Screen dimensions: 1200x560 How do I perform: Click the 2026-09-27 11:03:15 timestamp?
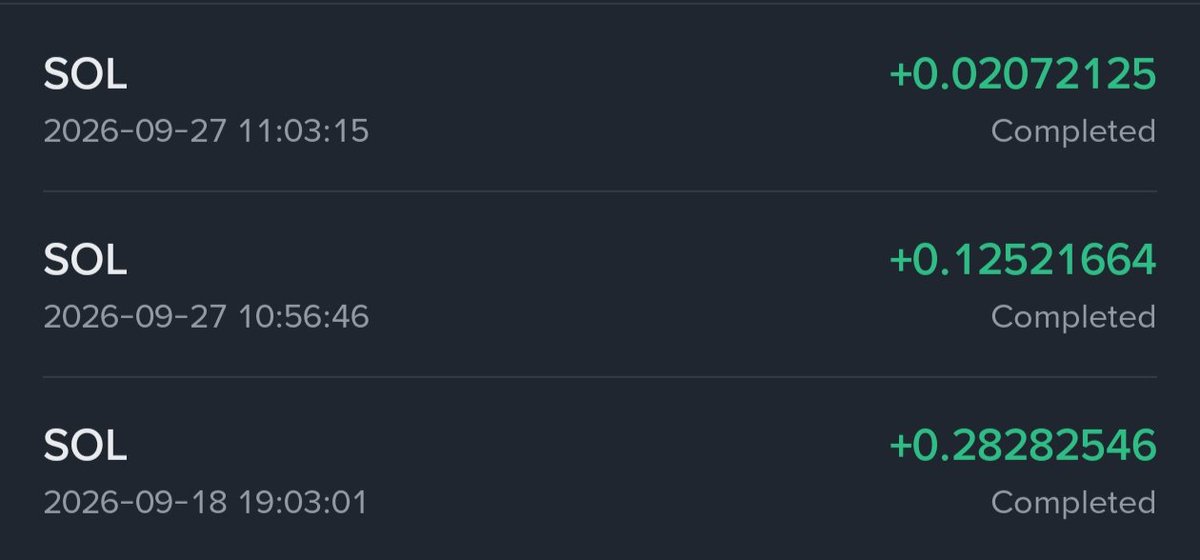coord(206,131)
